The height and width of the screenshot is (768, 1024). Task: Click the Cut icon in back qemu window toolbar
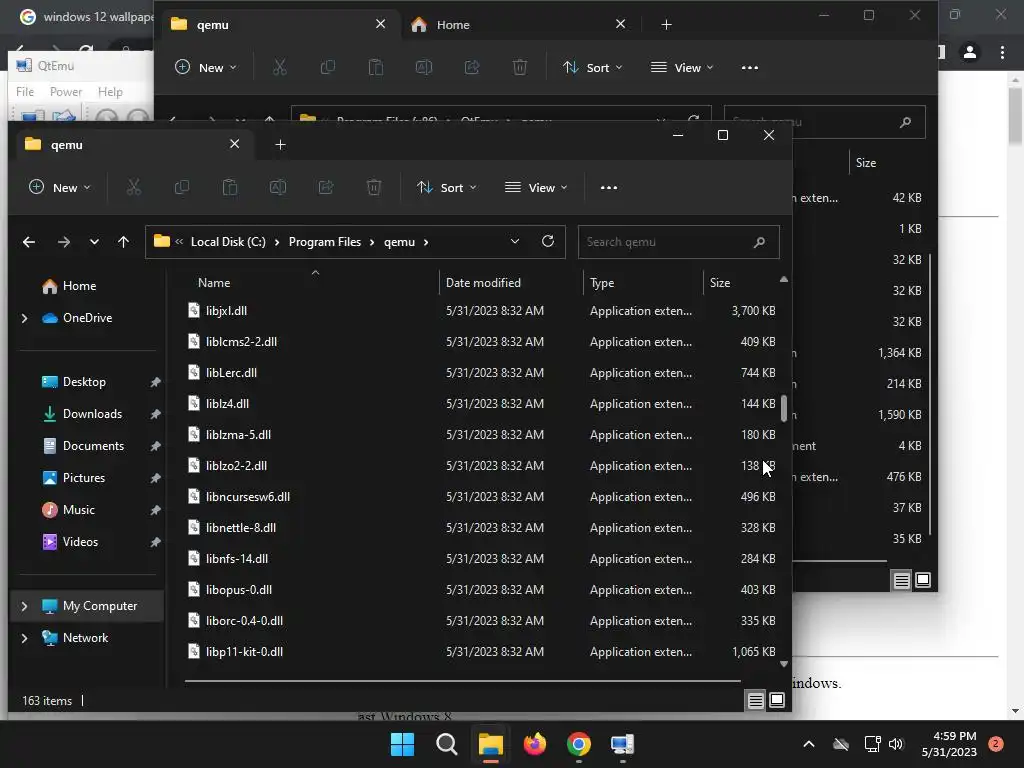[280, 67]
